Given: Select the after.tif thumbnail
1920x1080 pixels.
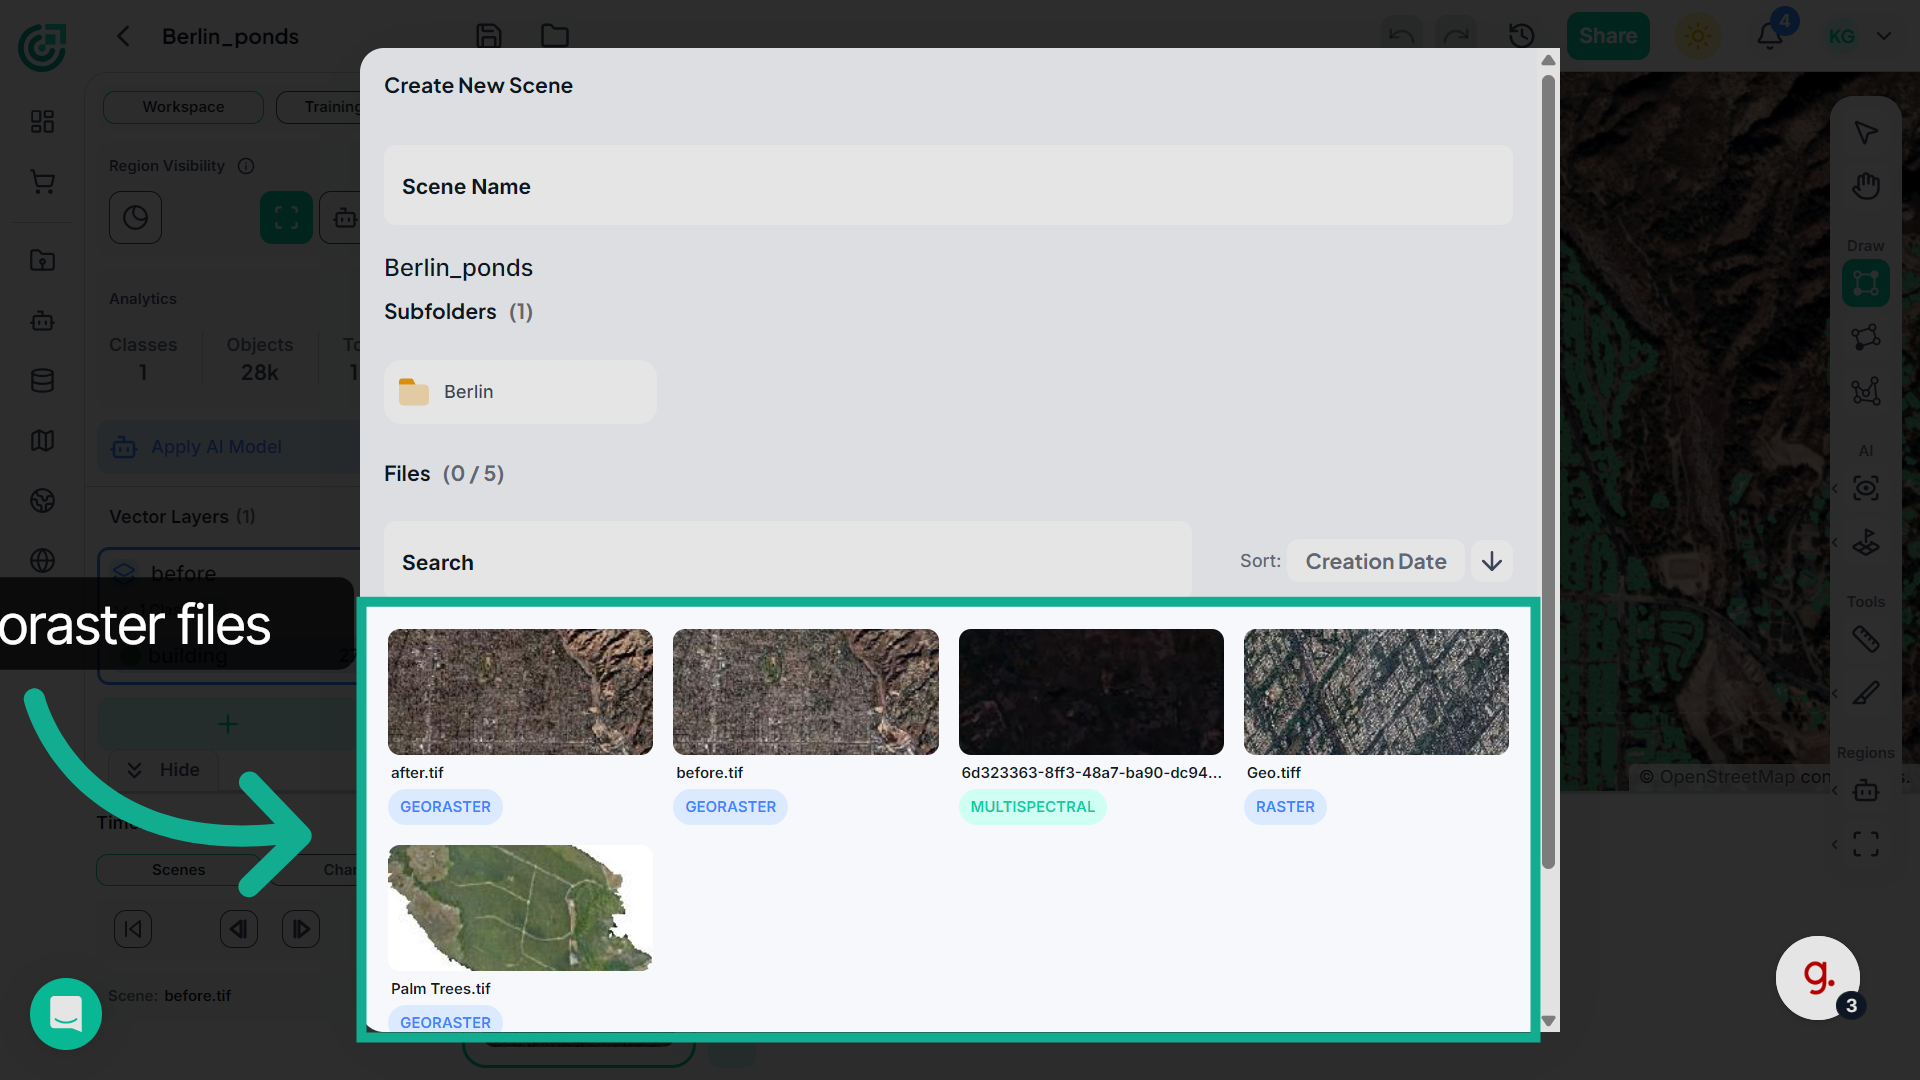Looking at the screenshot, I should click(x=520, y=692).
